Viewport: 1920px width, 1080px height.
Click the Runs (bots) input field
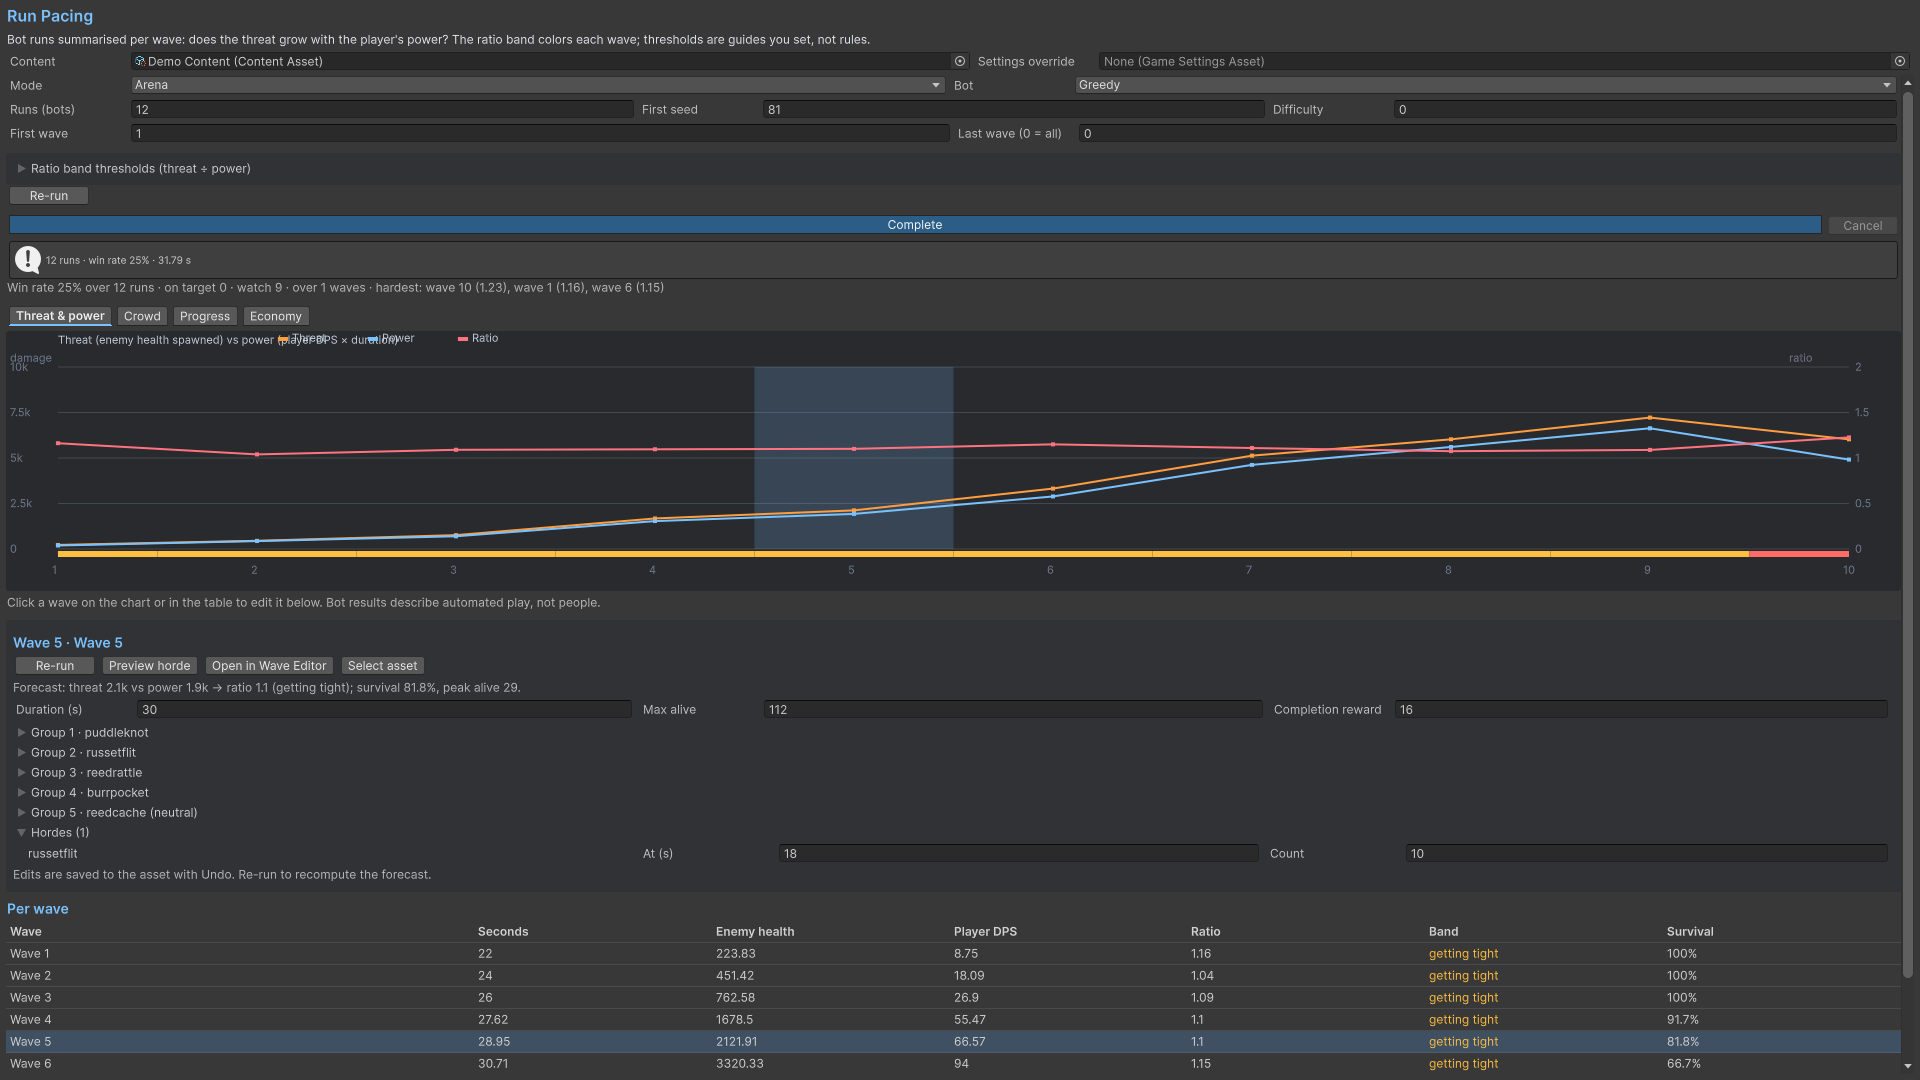click(382, 109)
